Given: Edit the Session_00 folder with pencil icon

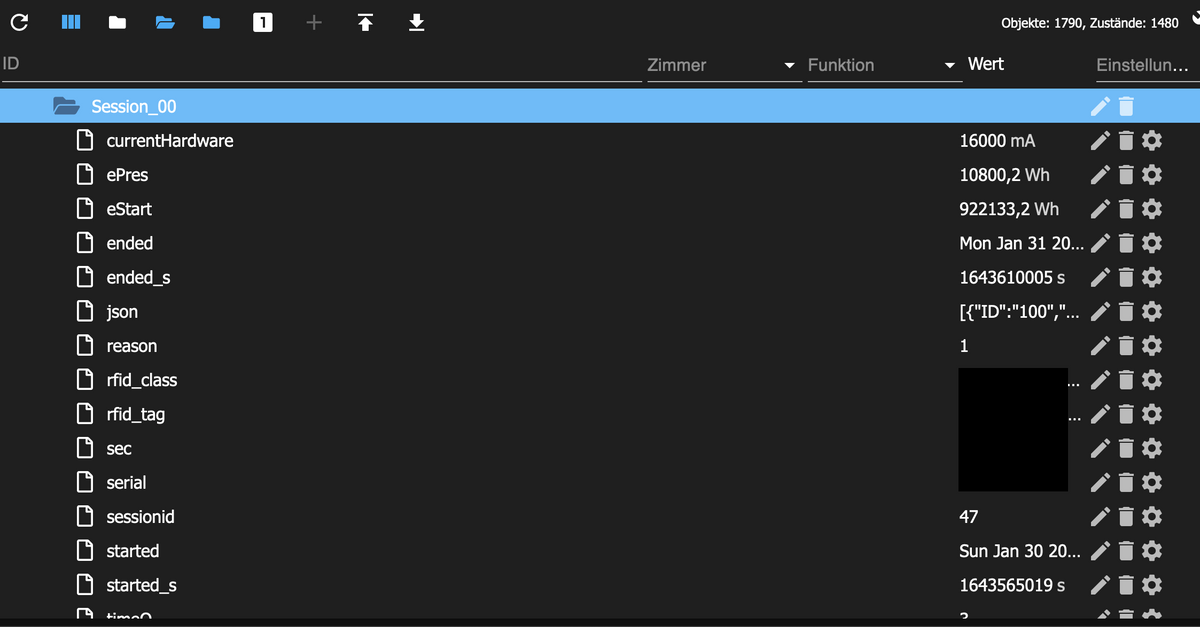Looking at the screenshot, I should pos(1100,106).
